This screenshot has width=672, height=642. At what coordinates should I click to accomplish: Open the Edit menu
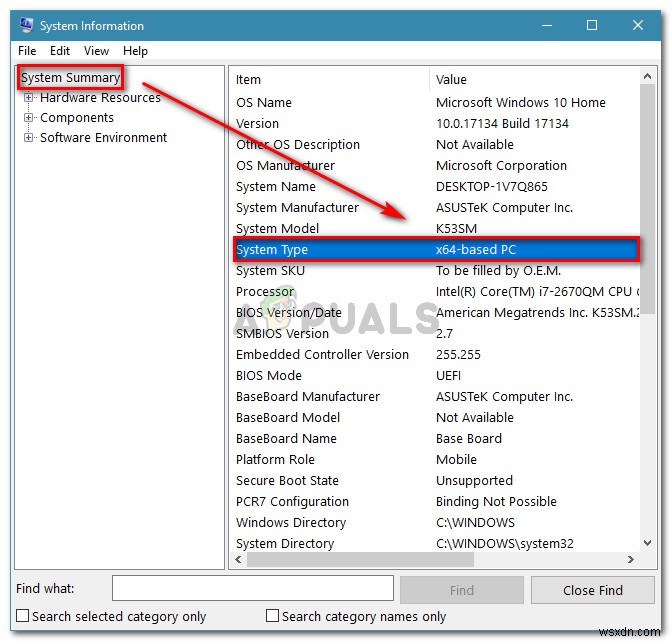(x=60, y=51)
